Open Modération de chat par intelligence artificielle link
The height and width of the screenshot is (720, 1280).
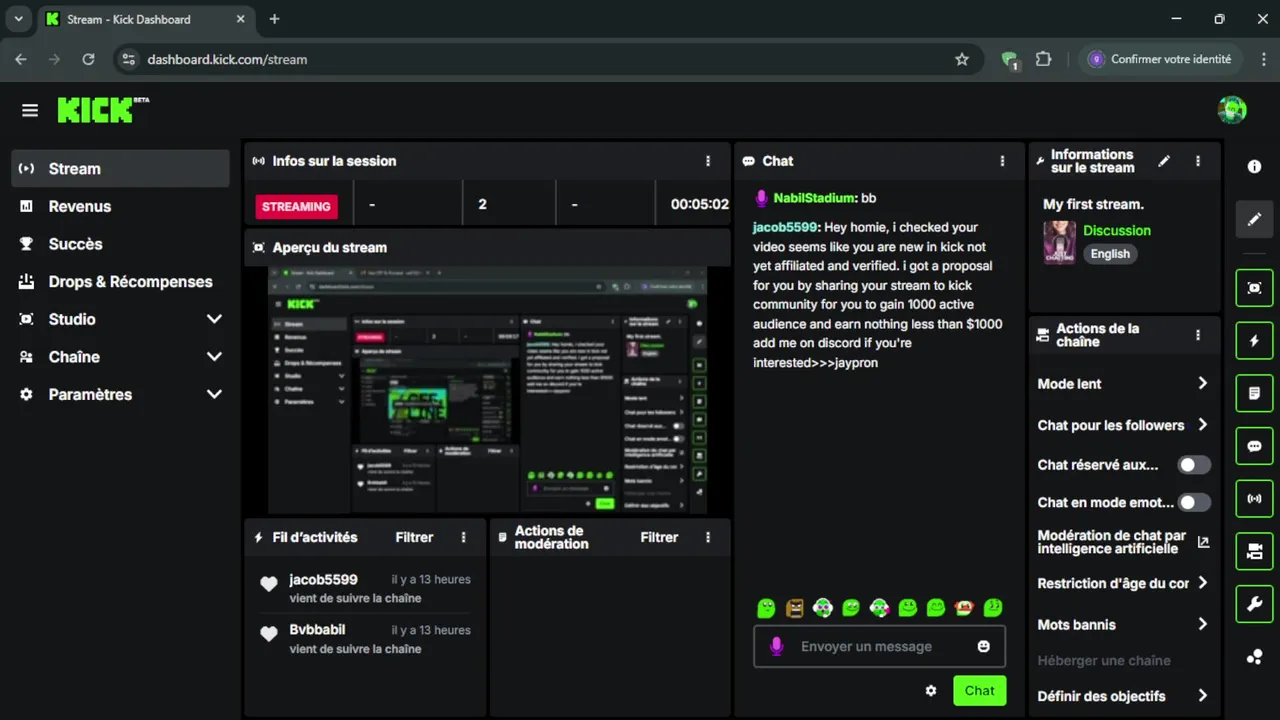[x=1123, y=542]
